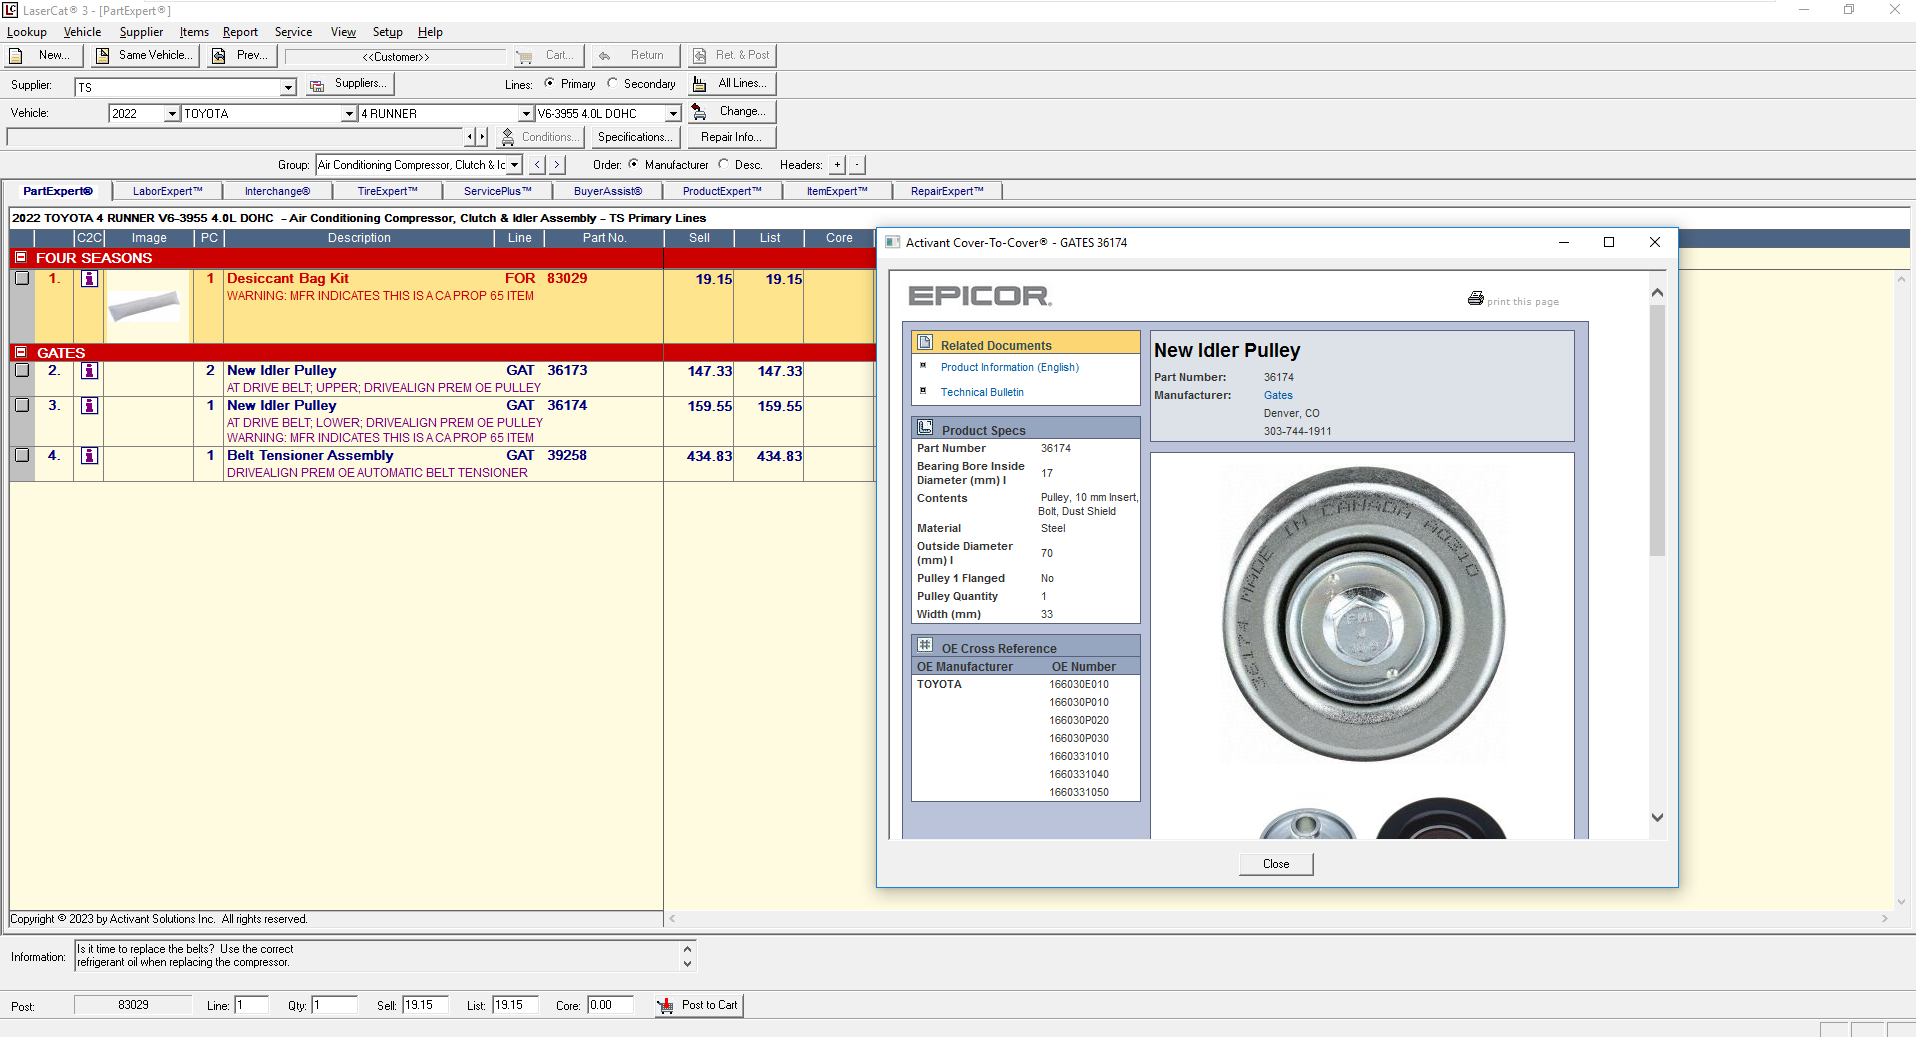Open Conditions for this vehicle

point(540,136)
